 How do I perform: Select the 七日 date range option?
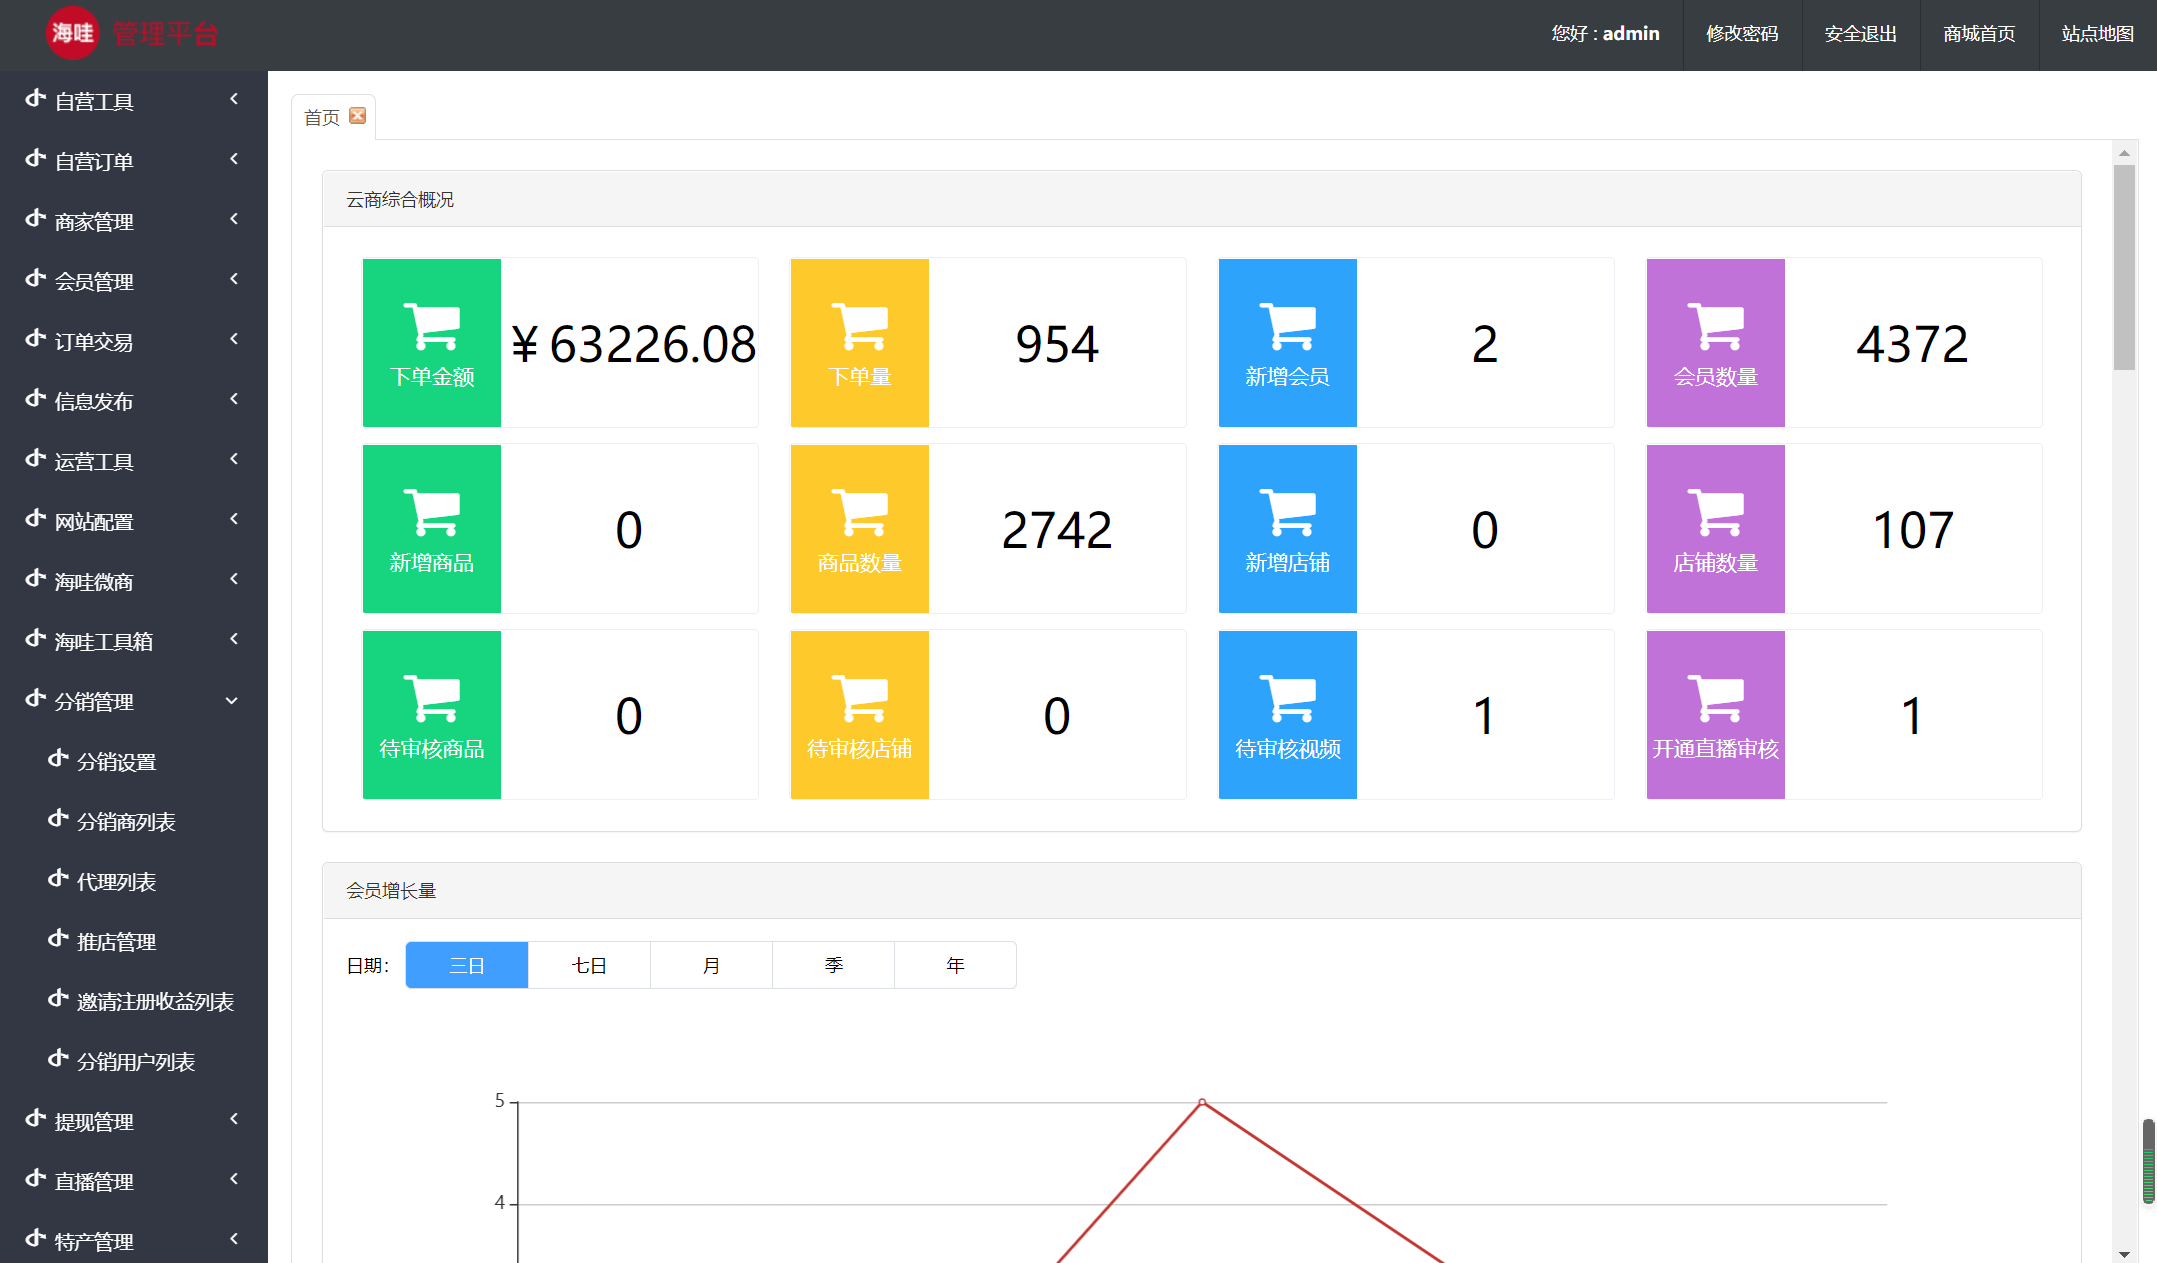(589, 965)
